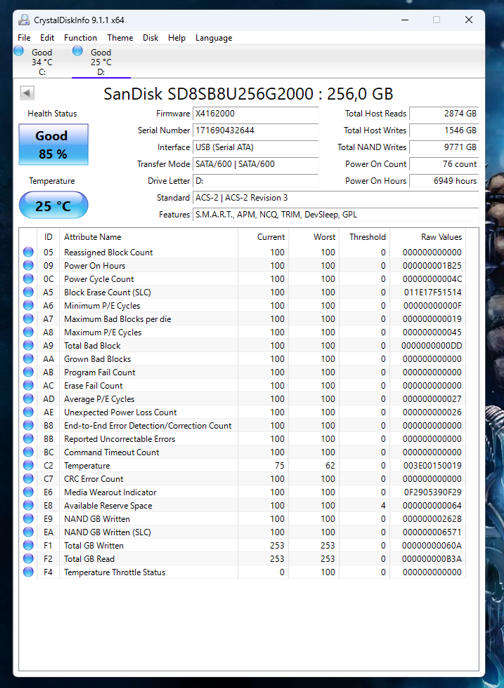Image resolution: width=504 pixels, height=688 pixels.
Task: Close the CrystalDiskInfo window
Action: [468, 20]
